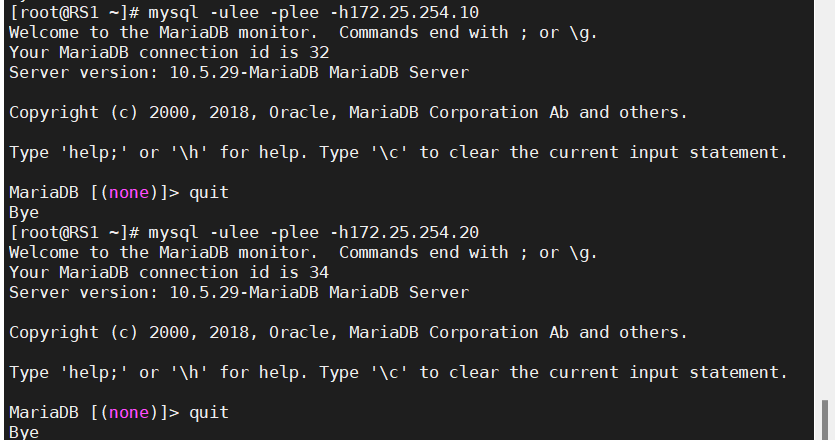Click the line showing connection id 32
The image size is (835, 440).
point(169,52)
